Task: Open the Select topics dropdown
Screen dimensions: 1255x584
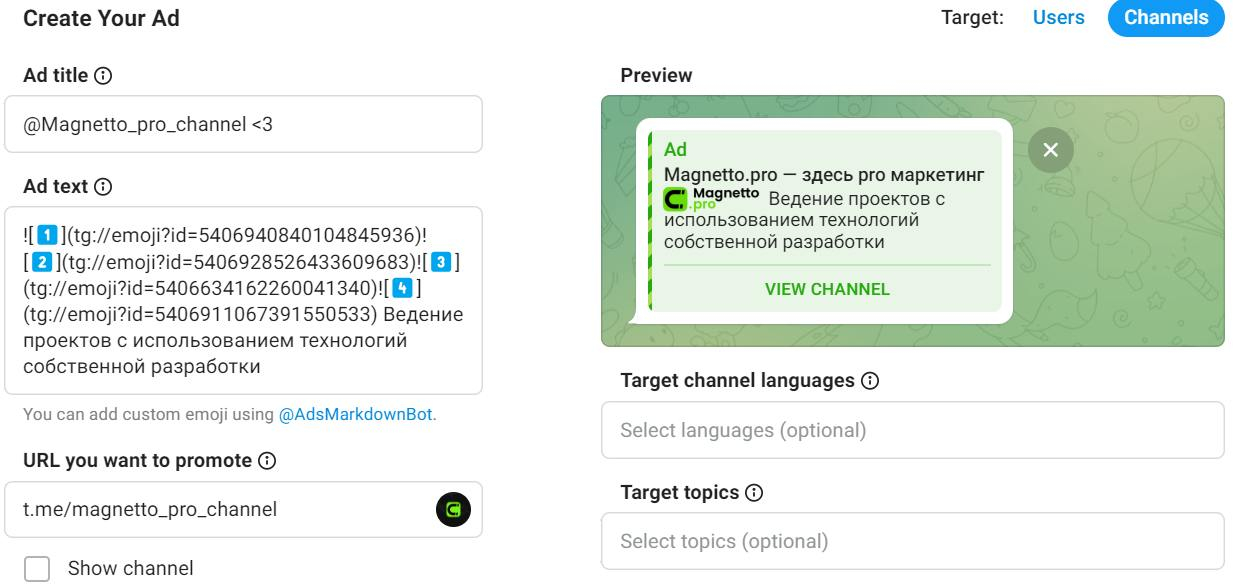Action: (912, 541)
